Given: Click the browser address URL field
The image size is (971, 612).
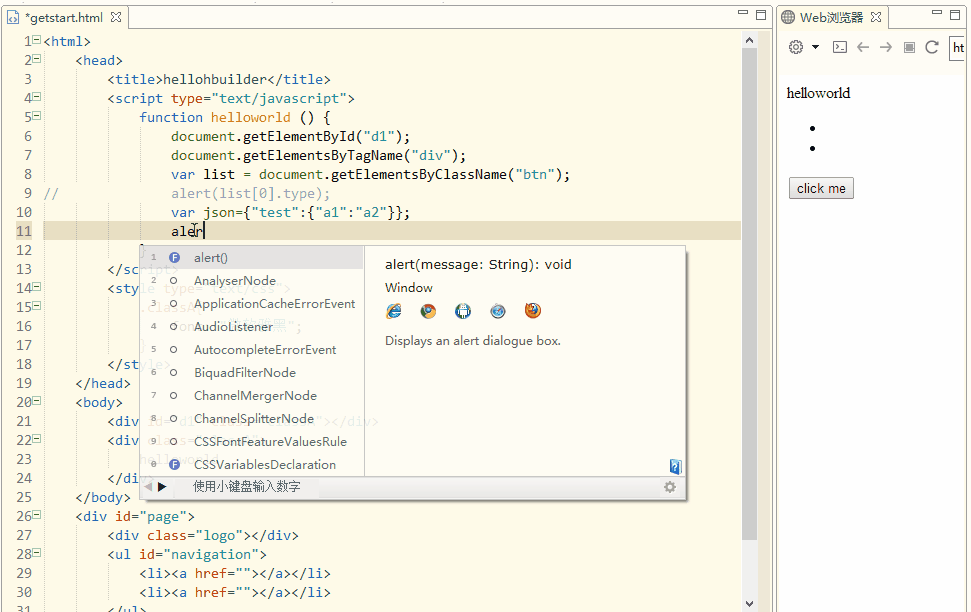Looking at the screenshot, I should coord(958,47).
